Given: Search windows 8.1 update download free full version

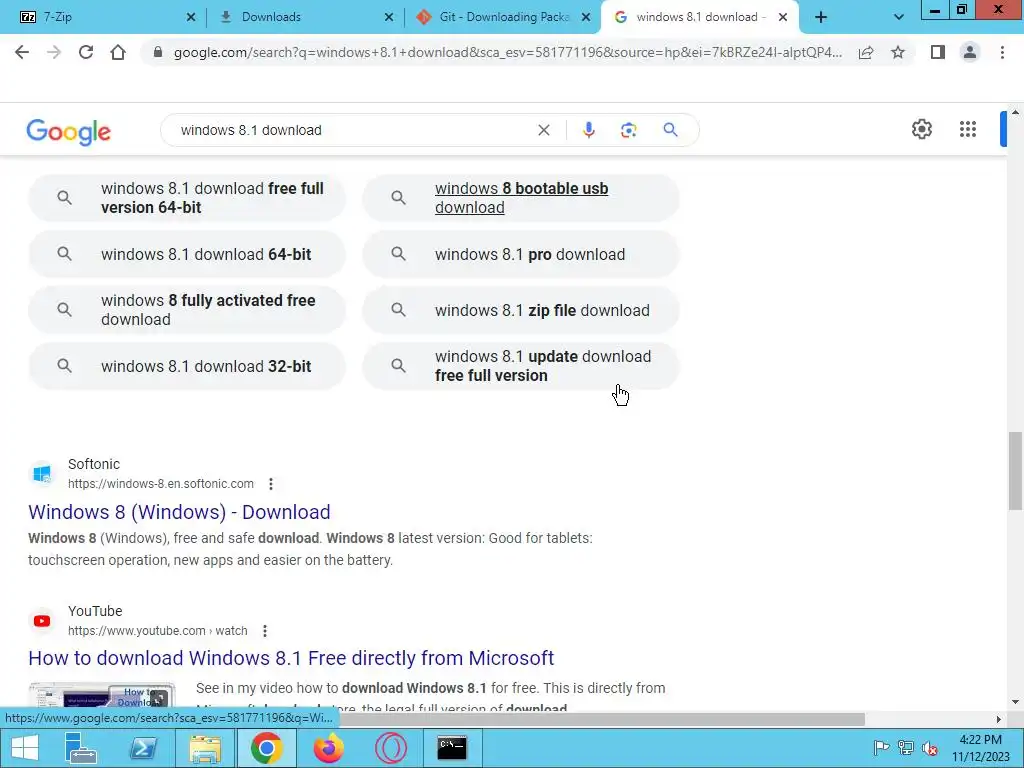Looking at the screenshot, I should (521, 366).
